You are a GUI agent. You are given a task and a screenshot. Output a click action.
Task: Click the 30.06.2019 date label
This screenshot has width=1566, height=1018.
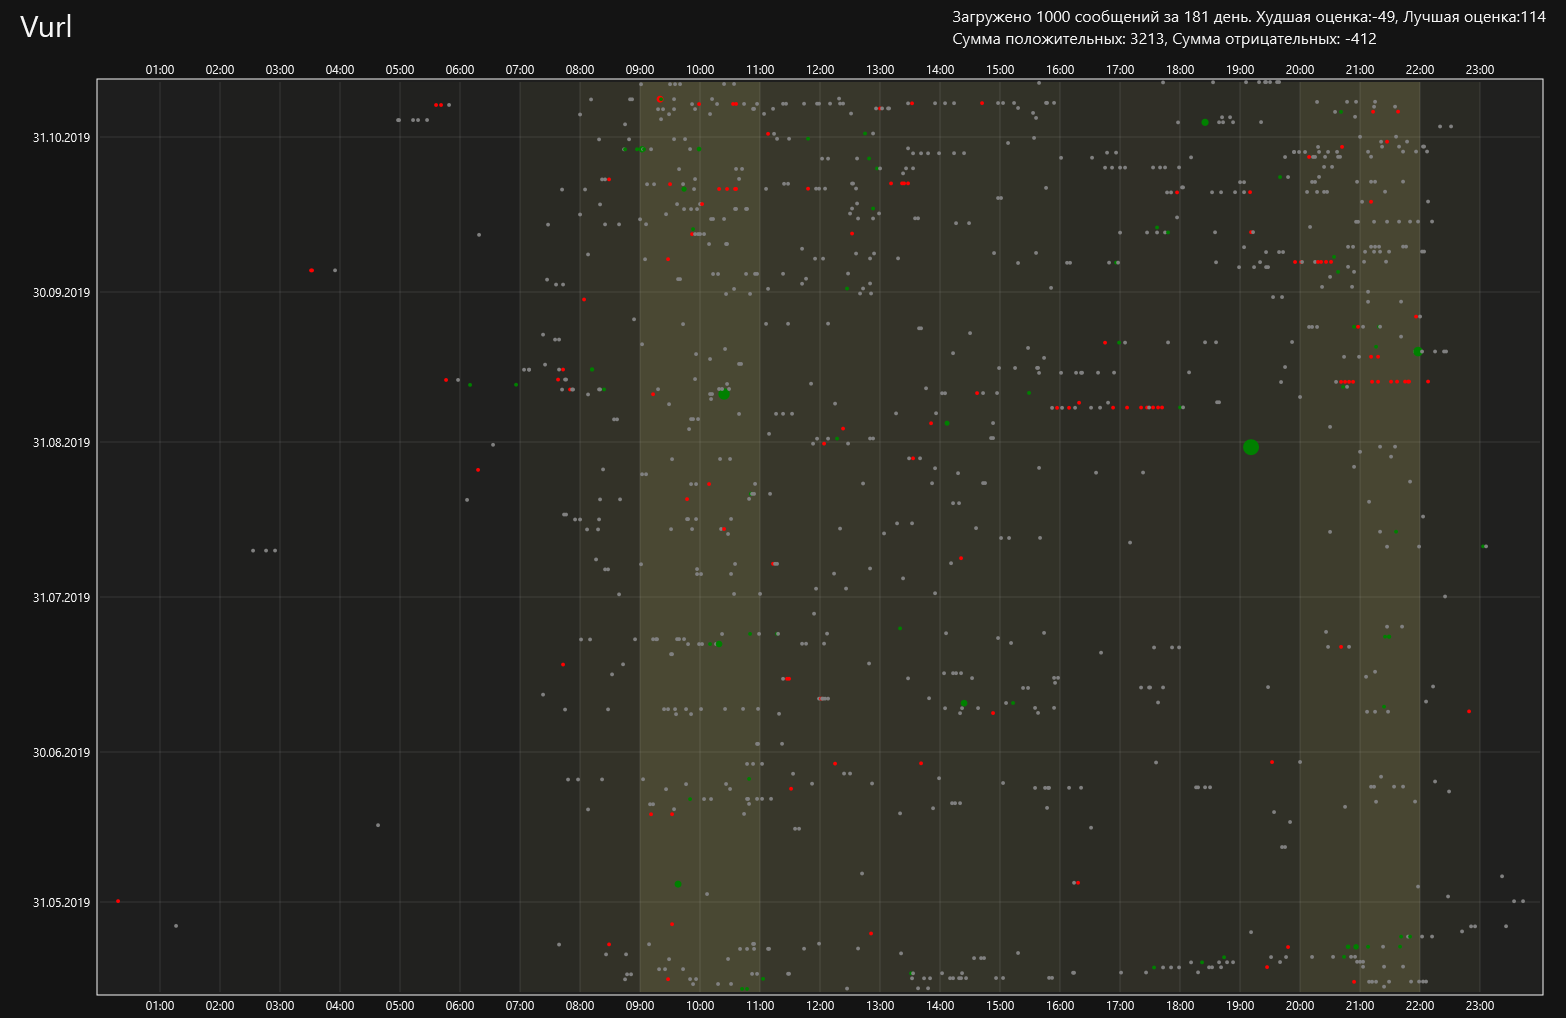tap(61, 752)
